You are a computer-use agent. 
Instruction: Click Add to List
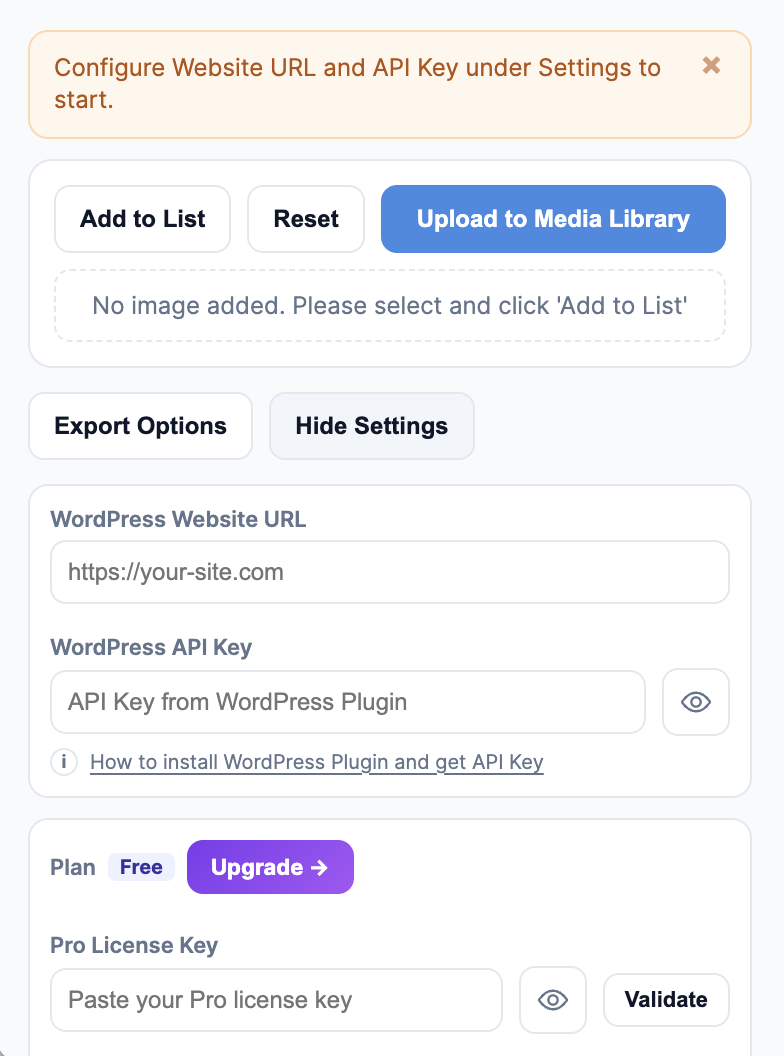pyautogui.click(x=142, y=219)
